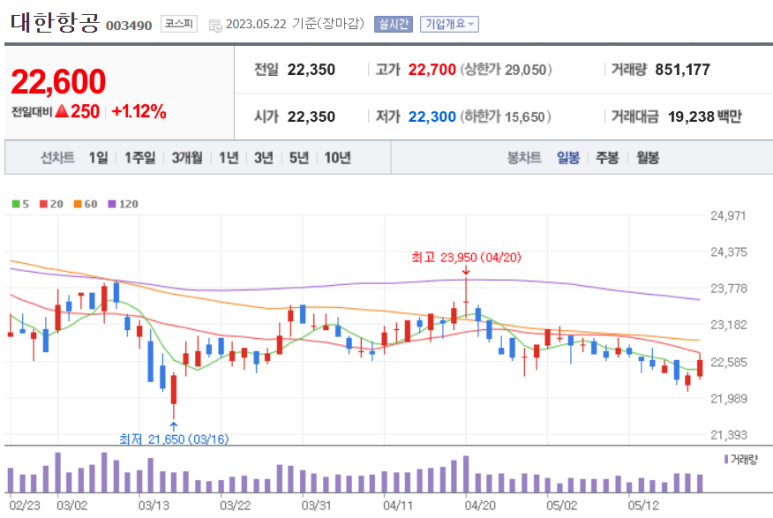The height and width of the screenshot is (518, 773).
Task: Click the 고가 value 22,700
Action: [432, 69]
